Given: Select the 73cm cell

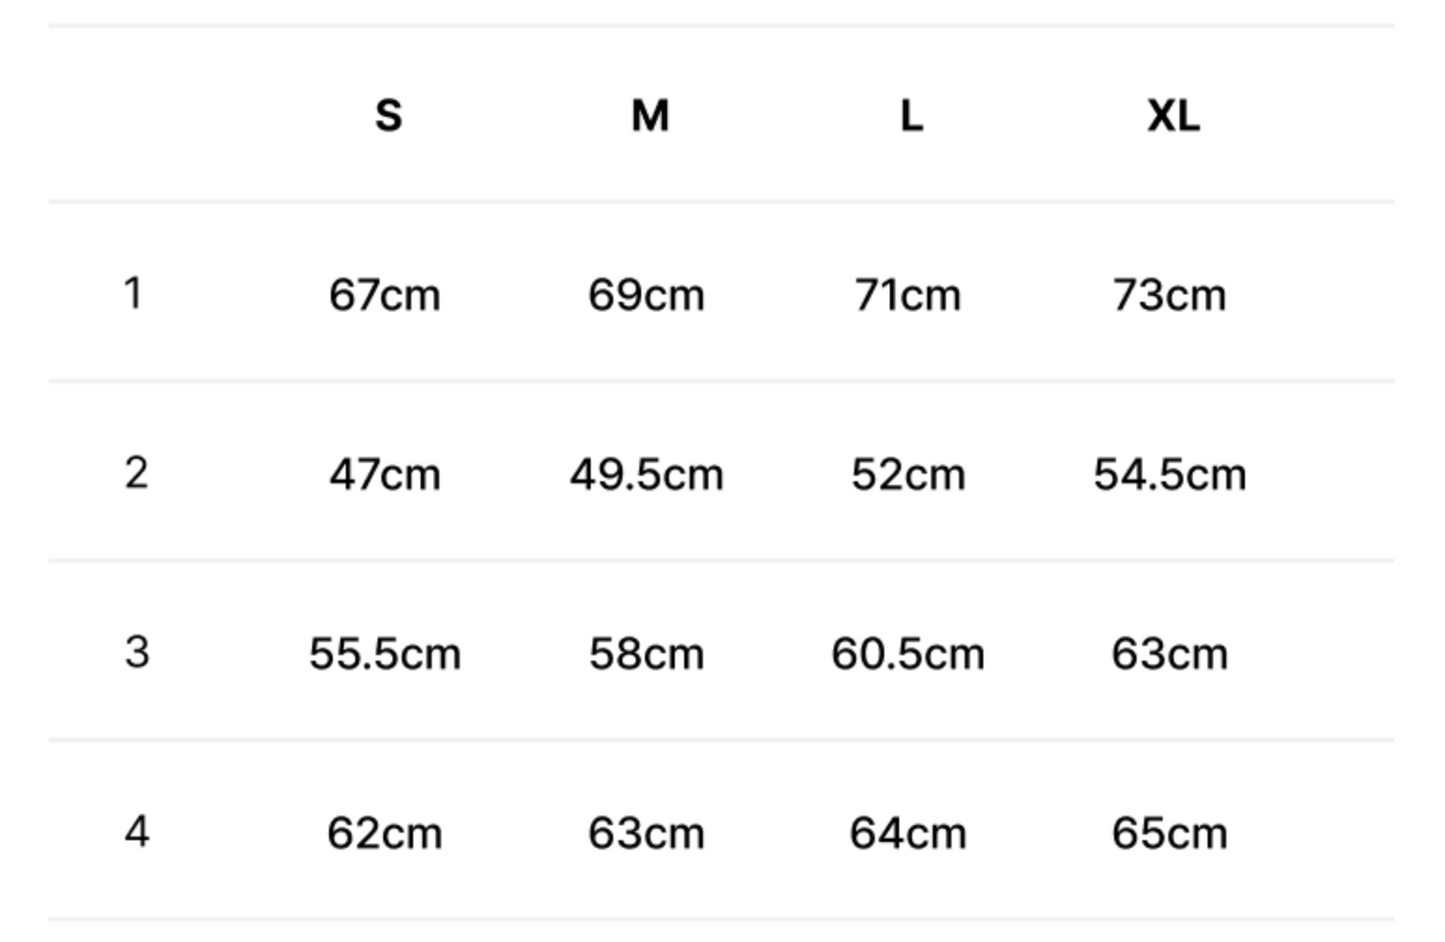Looking at the screenshot, I should pyautogui.click(x=1169, y=295).
